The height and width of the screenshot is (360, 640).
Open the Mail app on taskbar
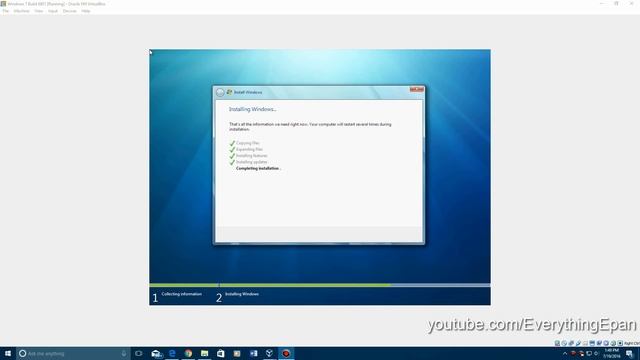156,353
